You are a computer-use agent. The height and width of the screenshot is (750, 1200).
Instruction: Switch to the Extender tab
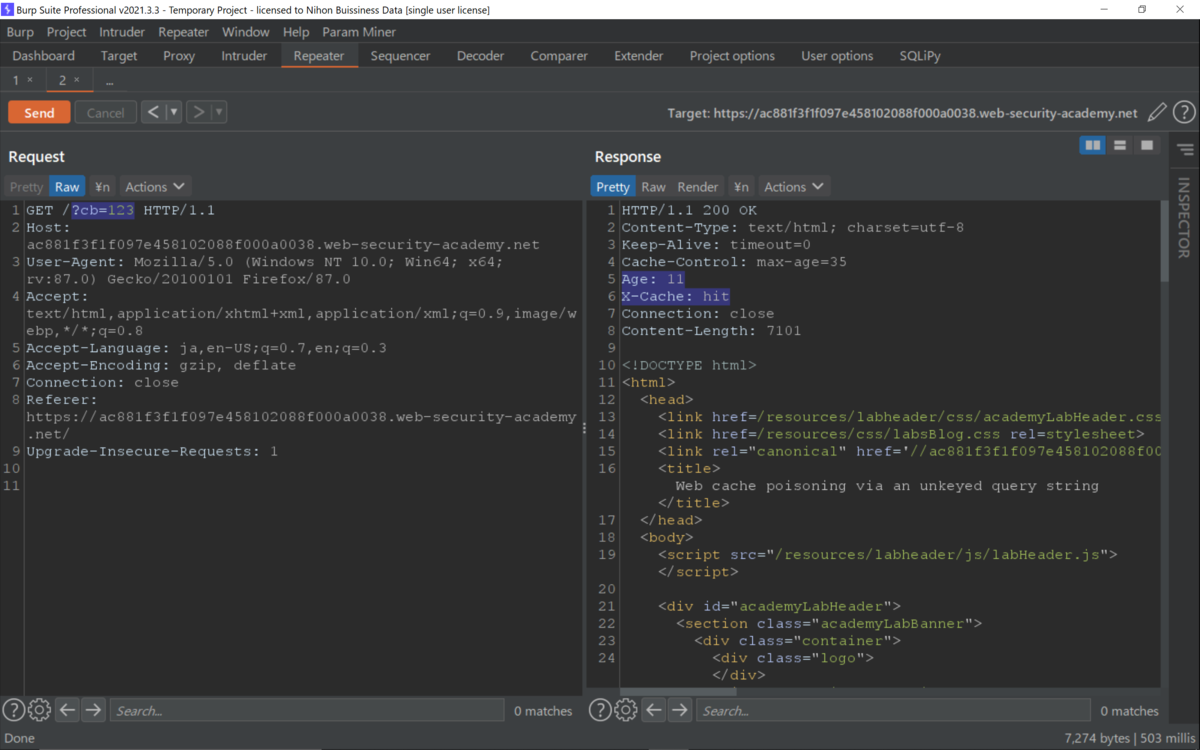[x=639, y=56]
